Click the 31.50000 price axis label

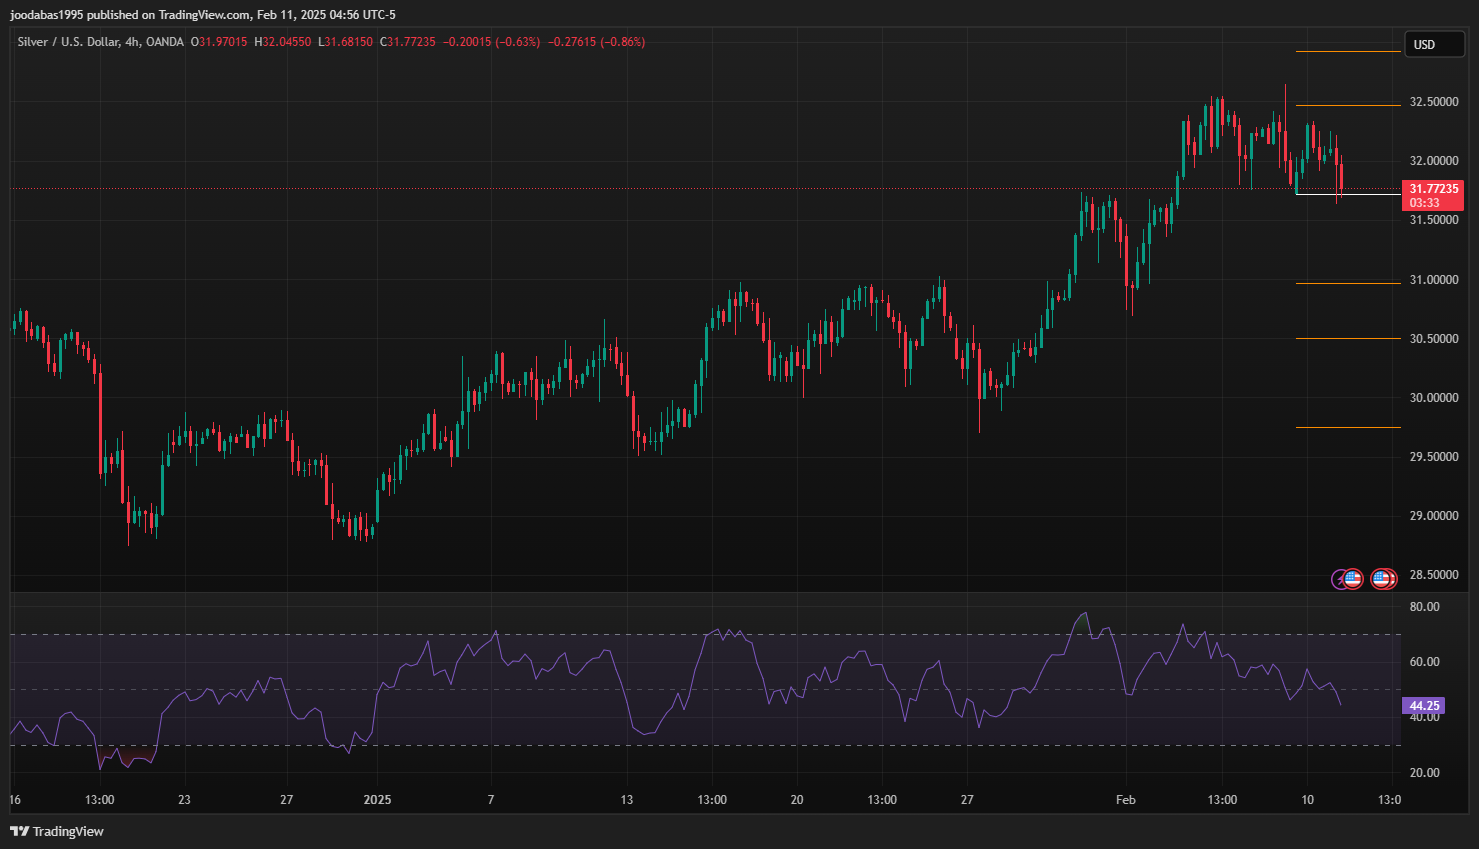point(1434,220)
